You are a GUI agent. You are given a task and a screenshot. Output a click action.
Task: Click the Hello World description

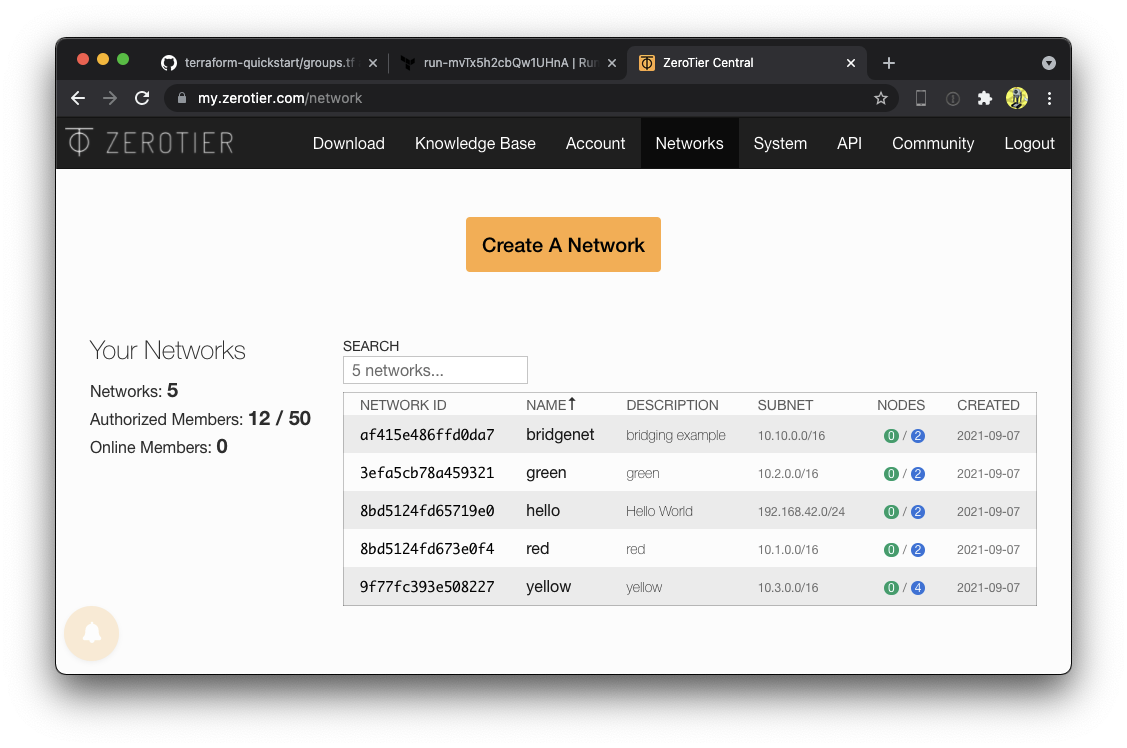tap(659, 512)
